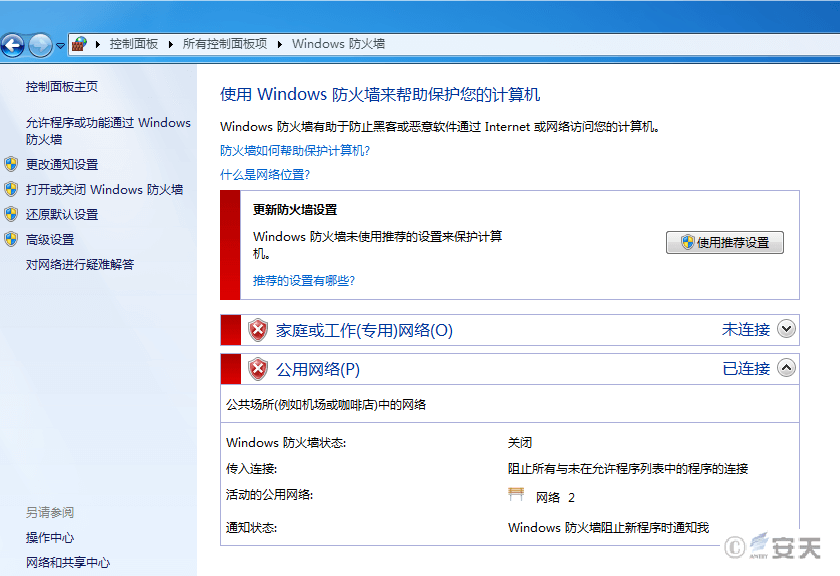The image size is (840, 576).
Task: Click 未连接 status text
Action: click(x=746, y=329)
